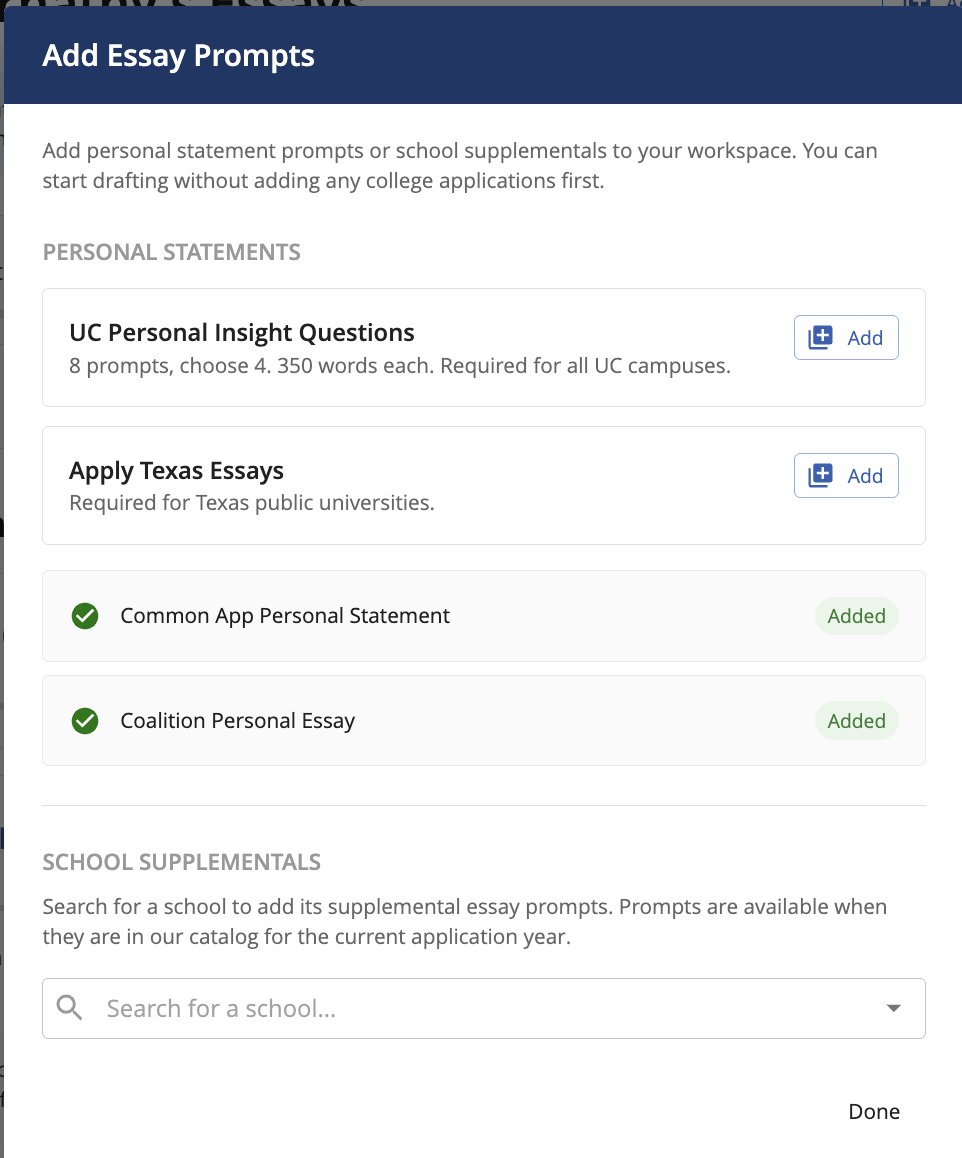Select the UC Personal Insight Questions title
Image resolution: width=962 pixels, height=1158 pixels.
(242, 333)
